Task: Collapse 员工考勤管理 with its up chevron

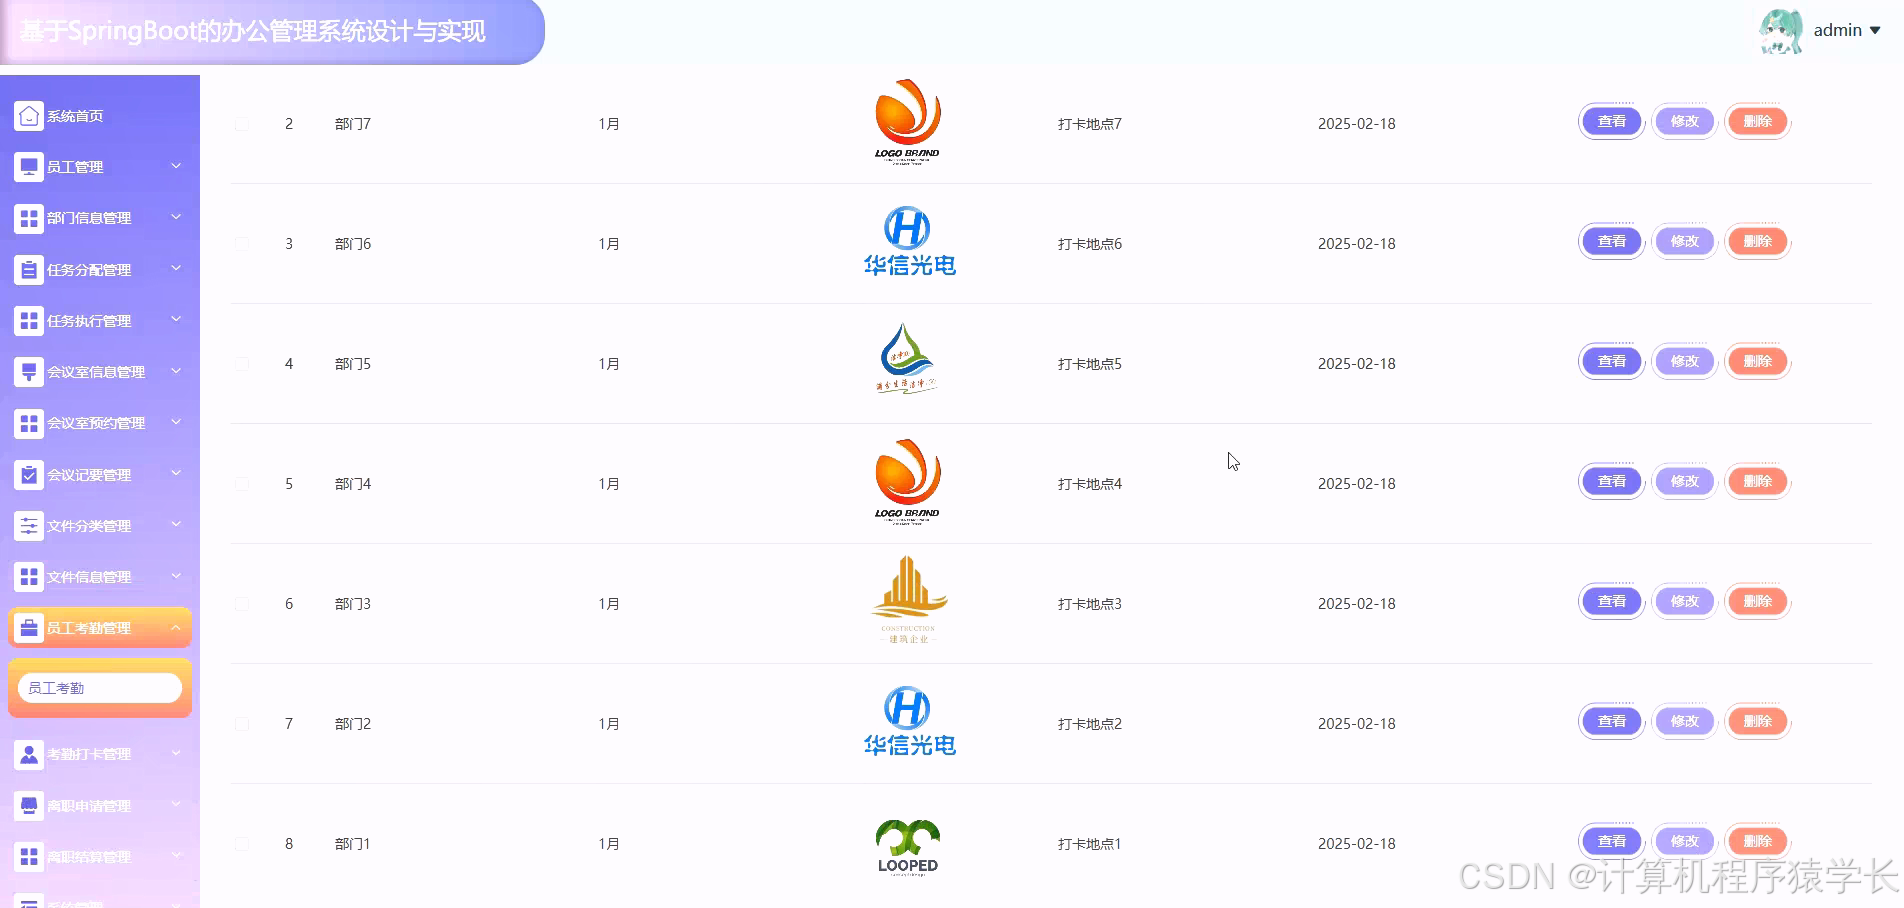Action: pyautogui.click(x=176, y=627)
